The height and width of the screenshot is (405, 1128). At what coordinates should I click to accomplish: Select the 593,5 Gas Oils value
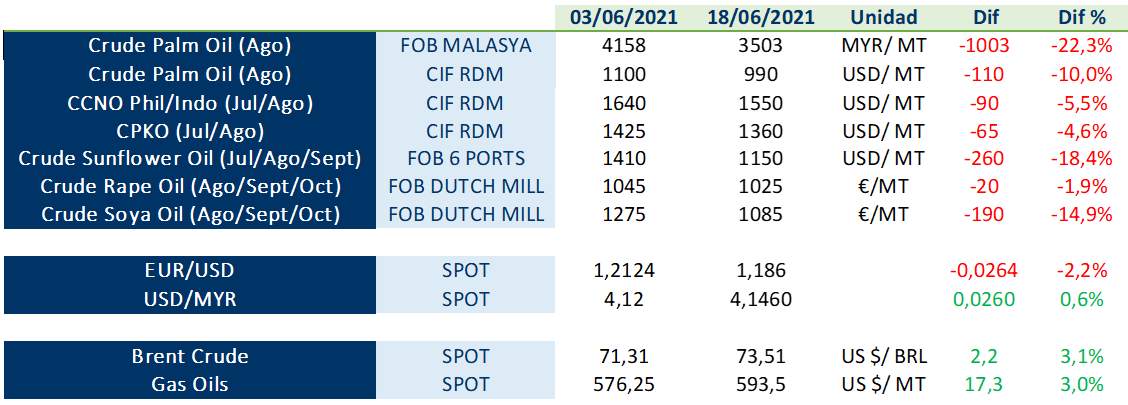760,384
